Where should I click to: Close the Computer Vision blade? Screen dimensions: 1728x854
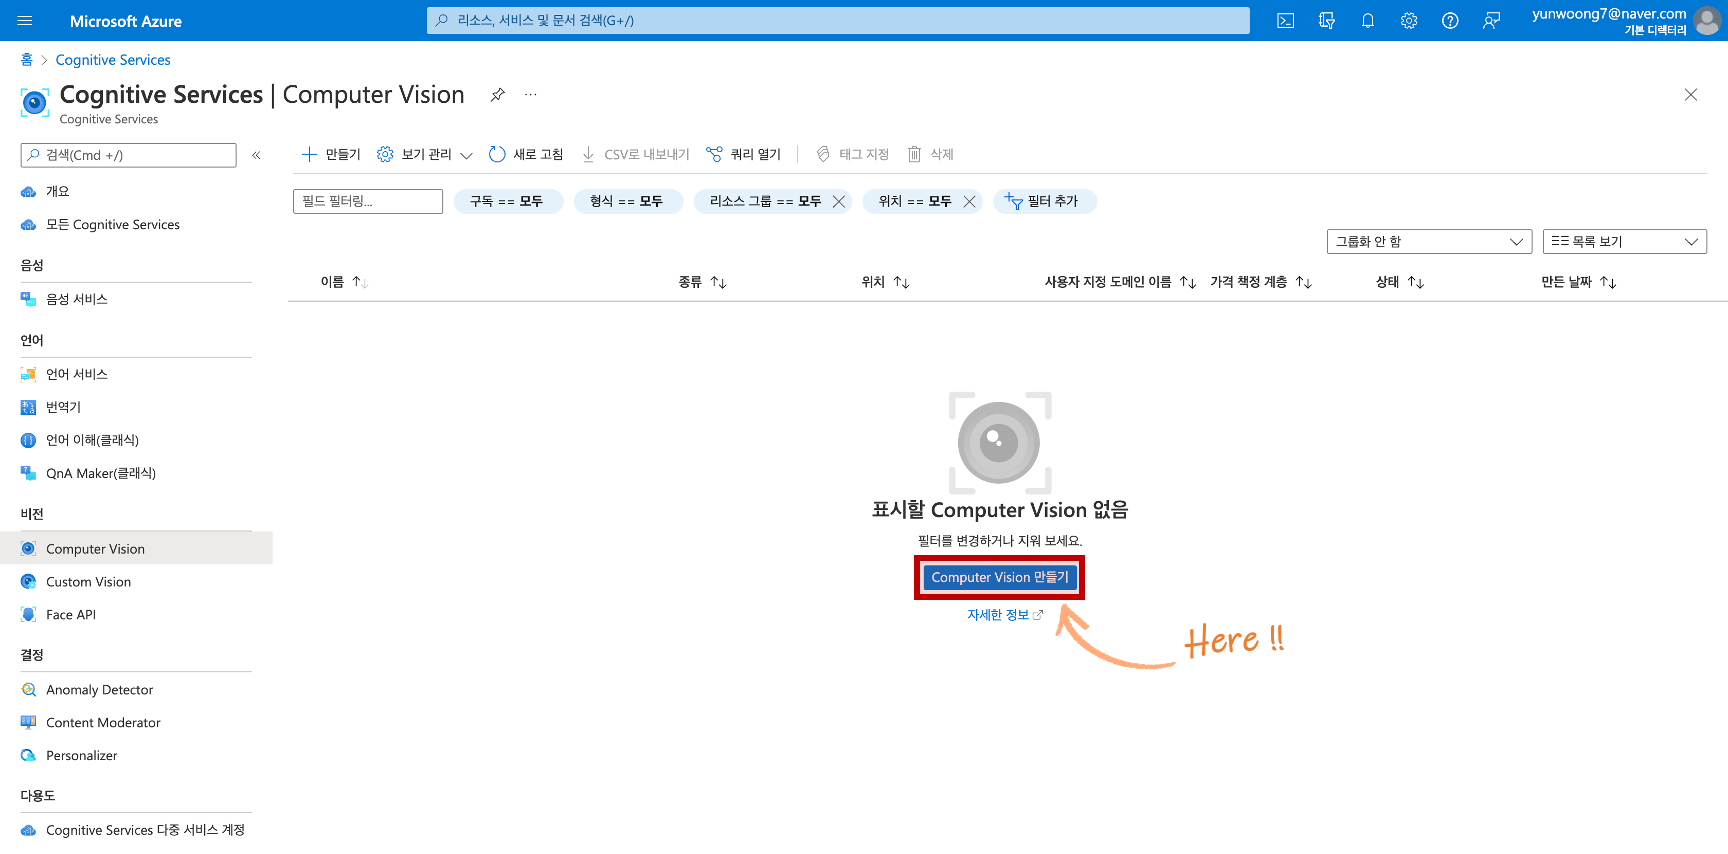click(1691, 95)
